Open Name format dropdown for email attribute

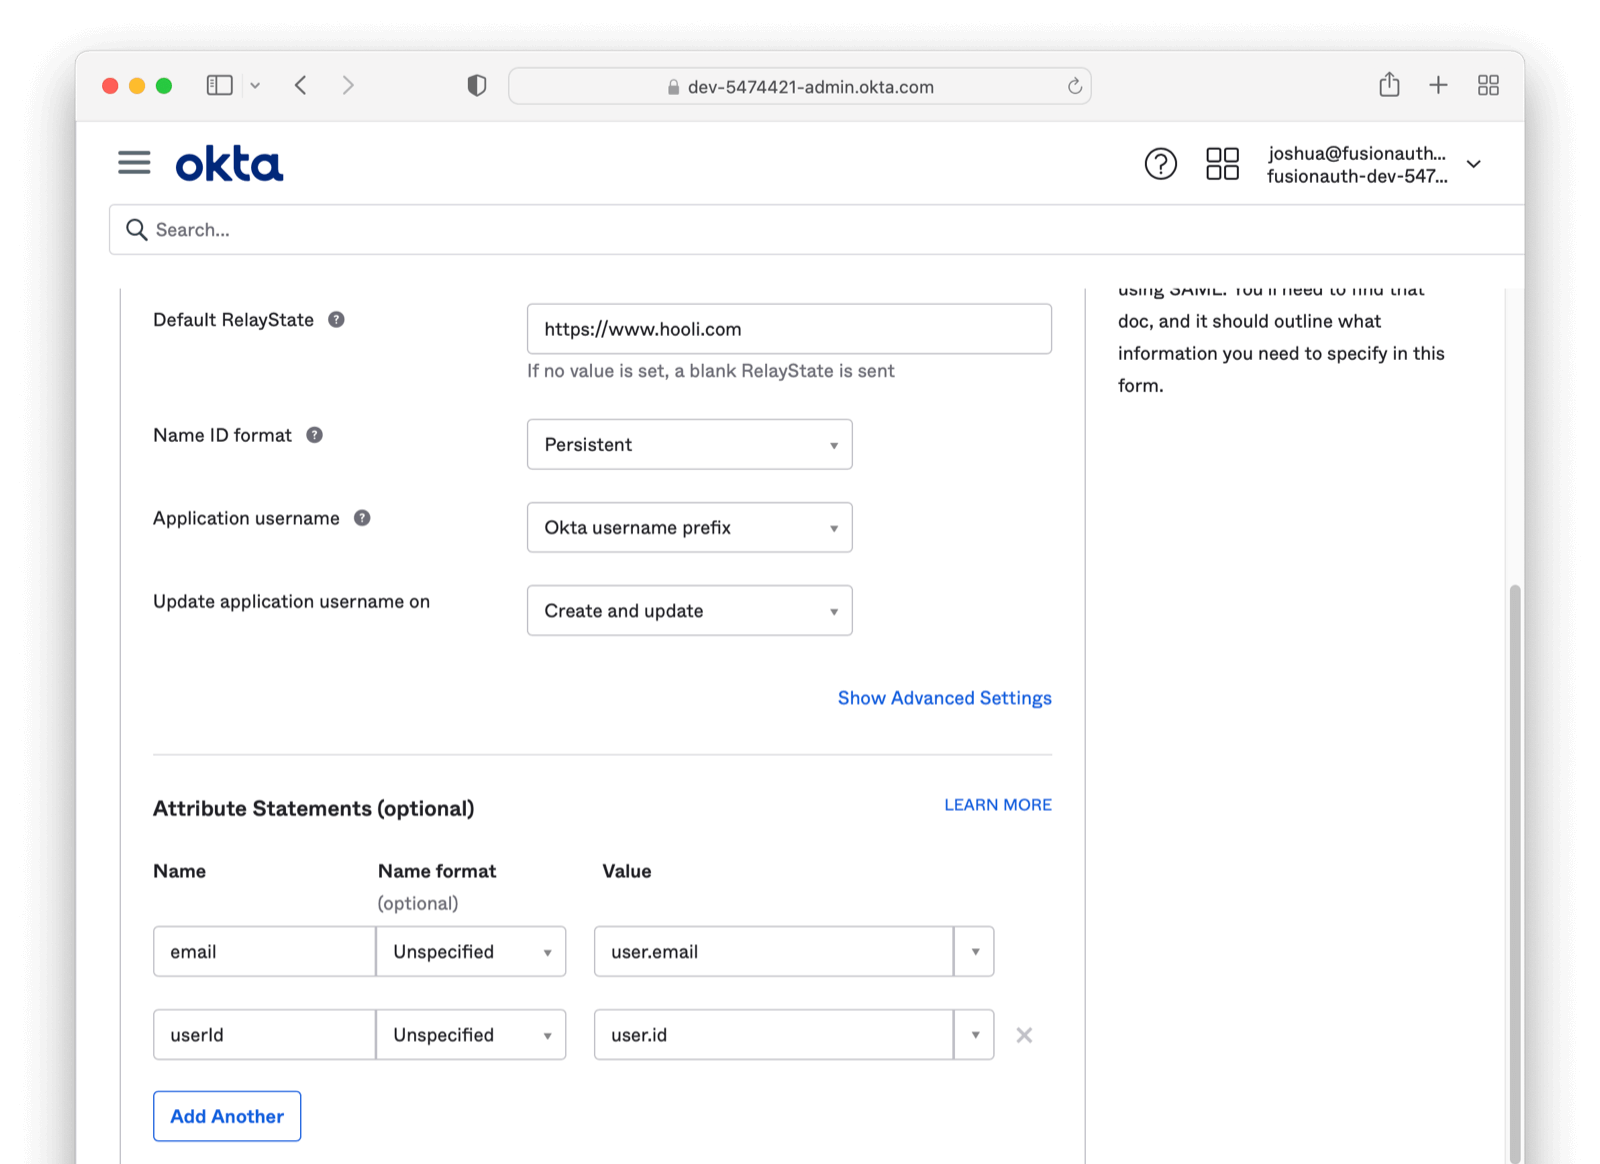[471, 952]
